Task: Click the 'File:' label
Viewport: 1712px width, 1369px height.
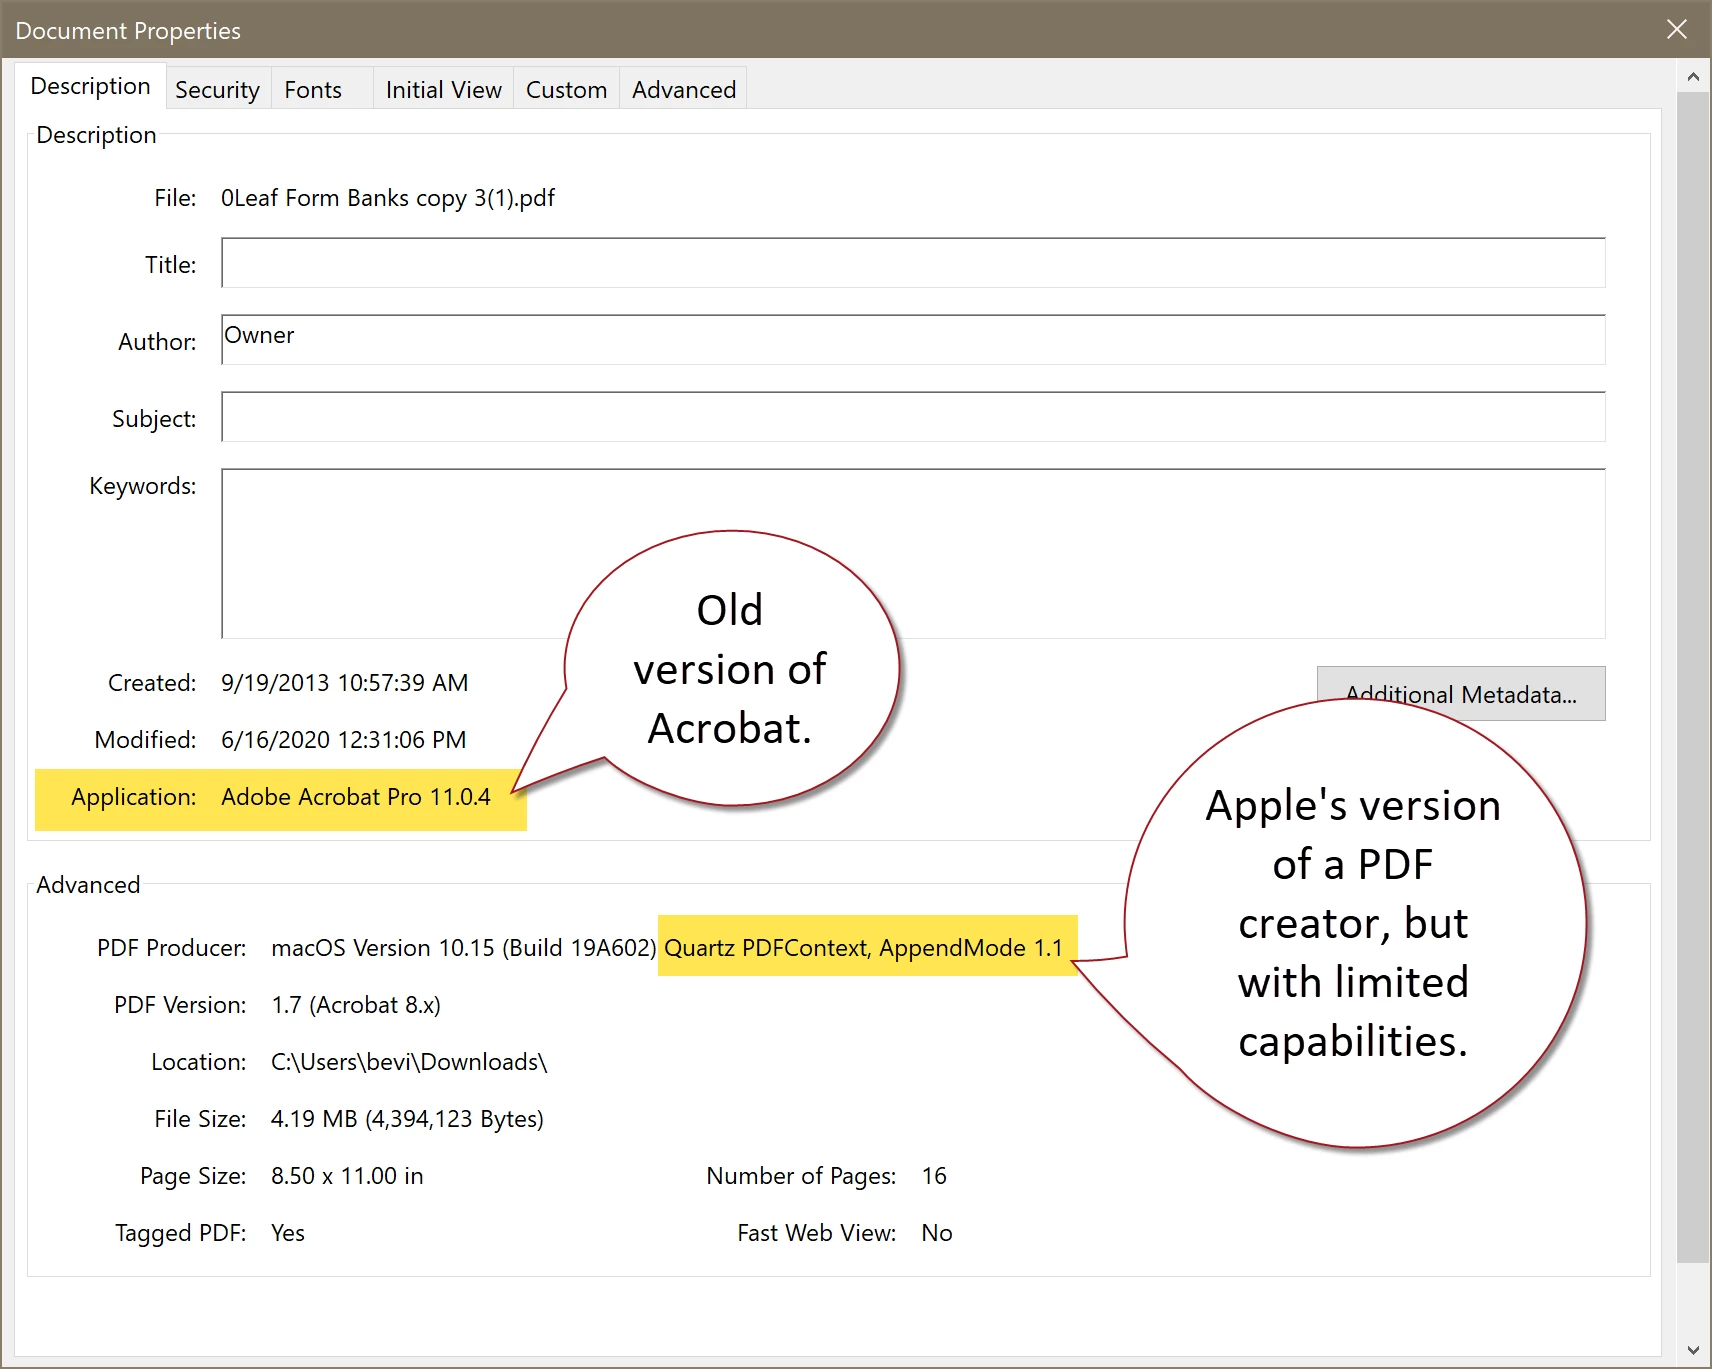Action: (175, 198)
